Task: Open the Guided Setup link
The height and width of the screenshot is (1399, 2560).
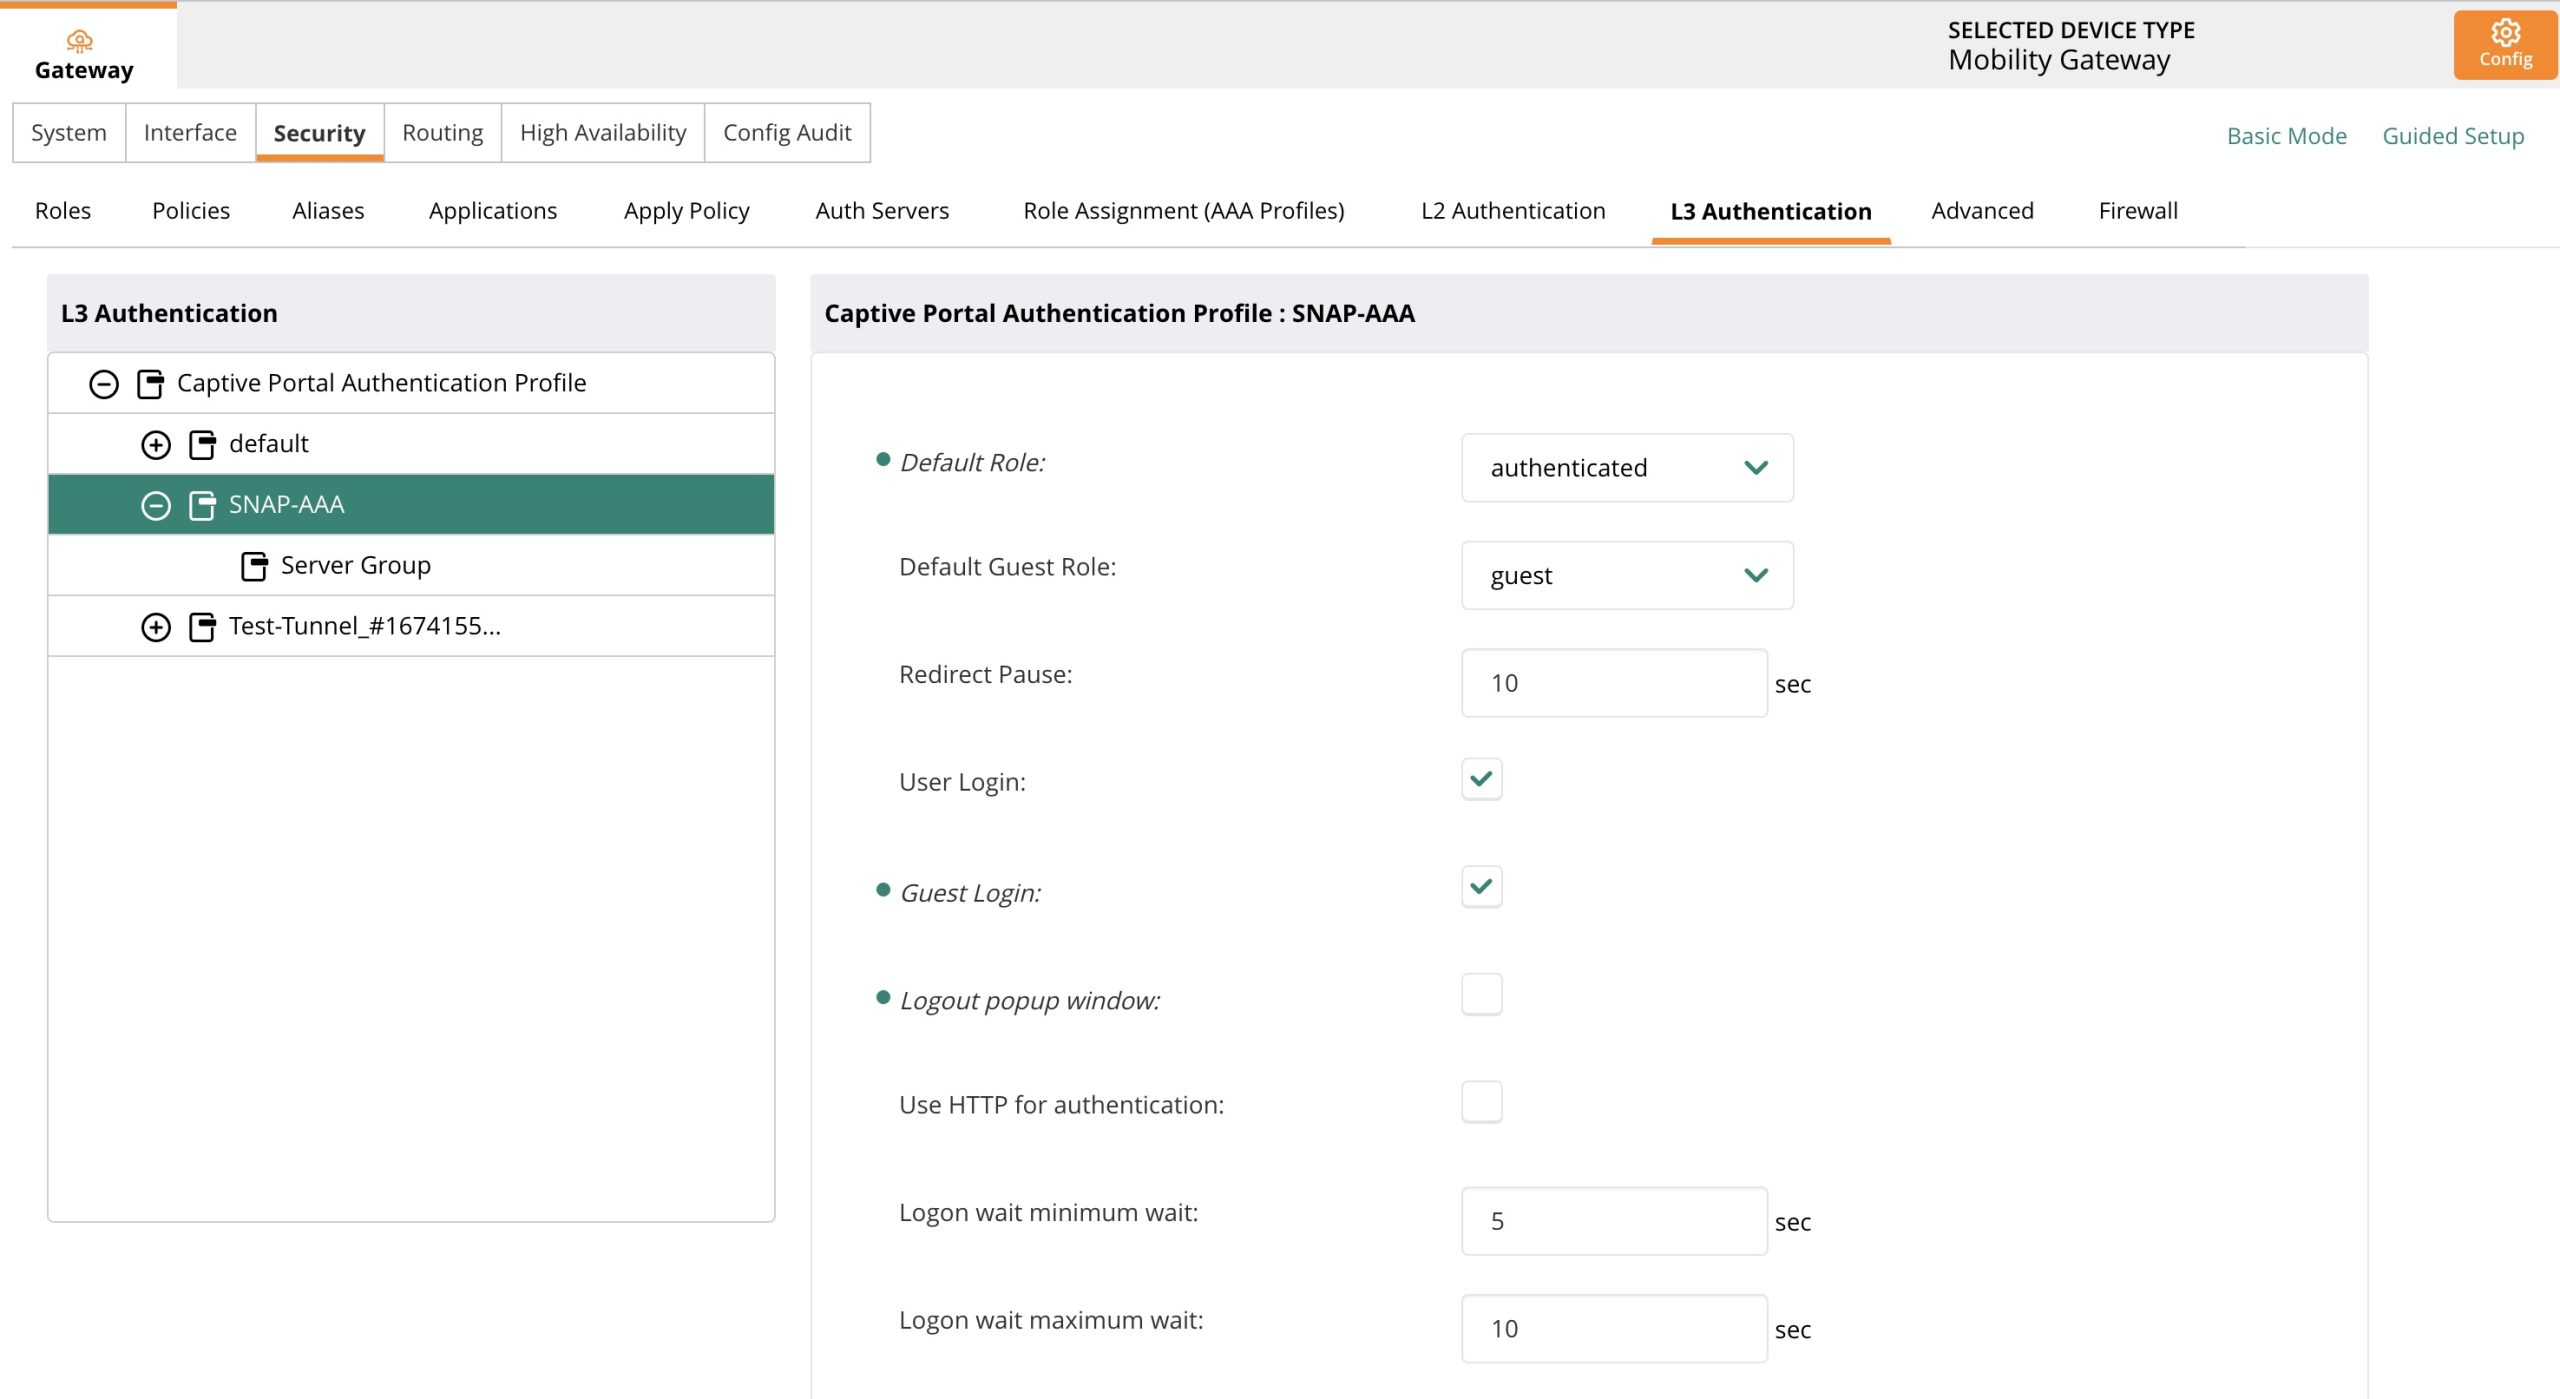Action: (x=2453, y=136)
